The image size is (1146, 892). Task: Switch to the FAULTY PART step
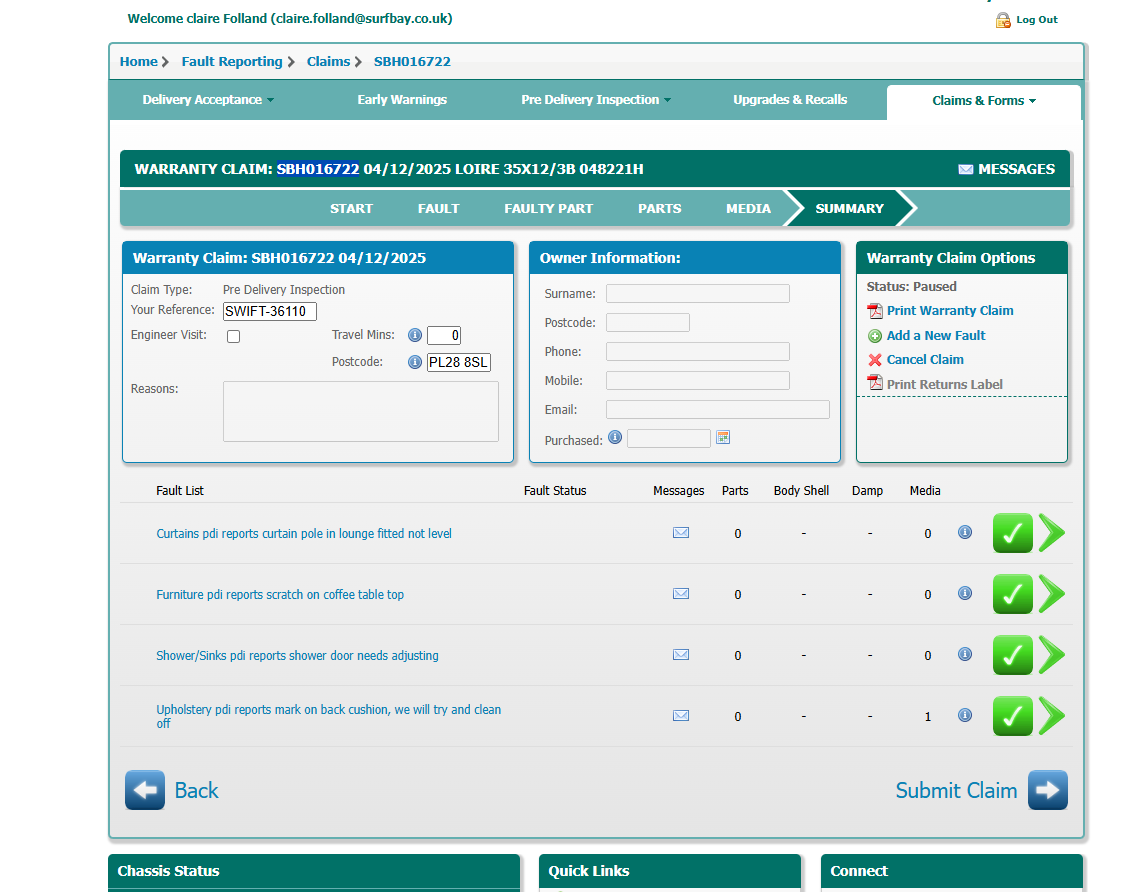coord(548,209)
